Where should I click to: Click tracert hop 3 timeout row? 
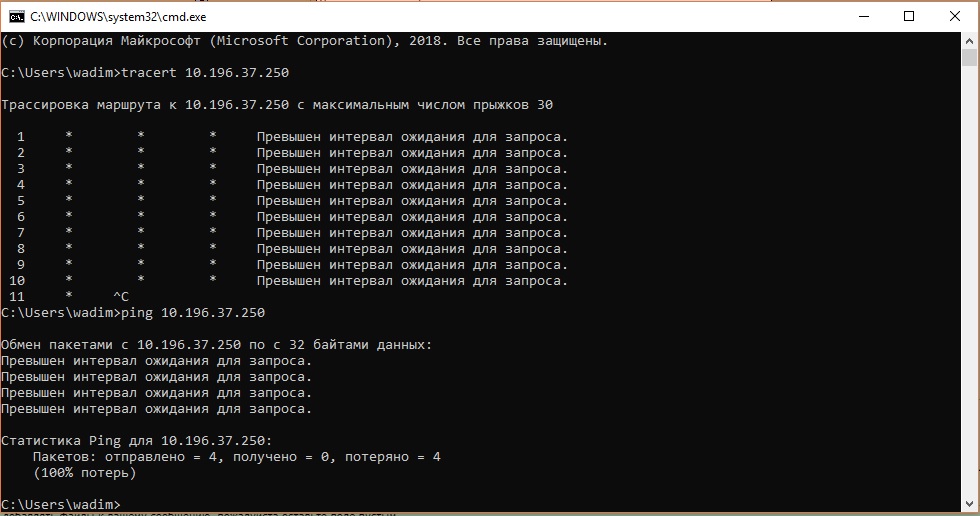(x=292, y=169)
